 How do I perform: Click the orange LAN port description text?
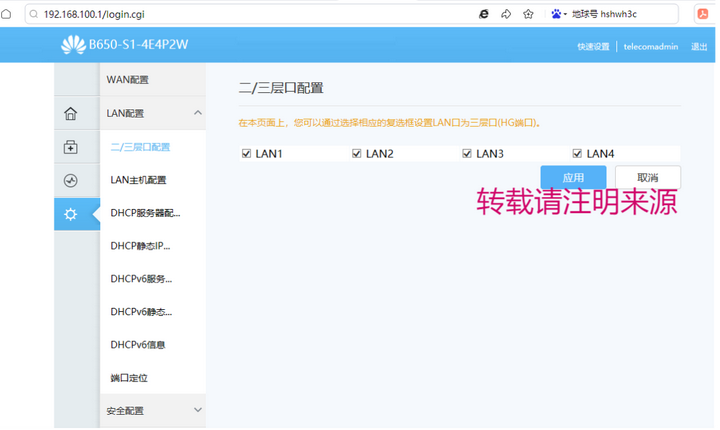tap(390, 123)
